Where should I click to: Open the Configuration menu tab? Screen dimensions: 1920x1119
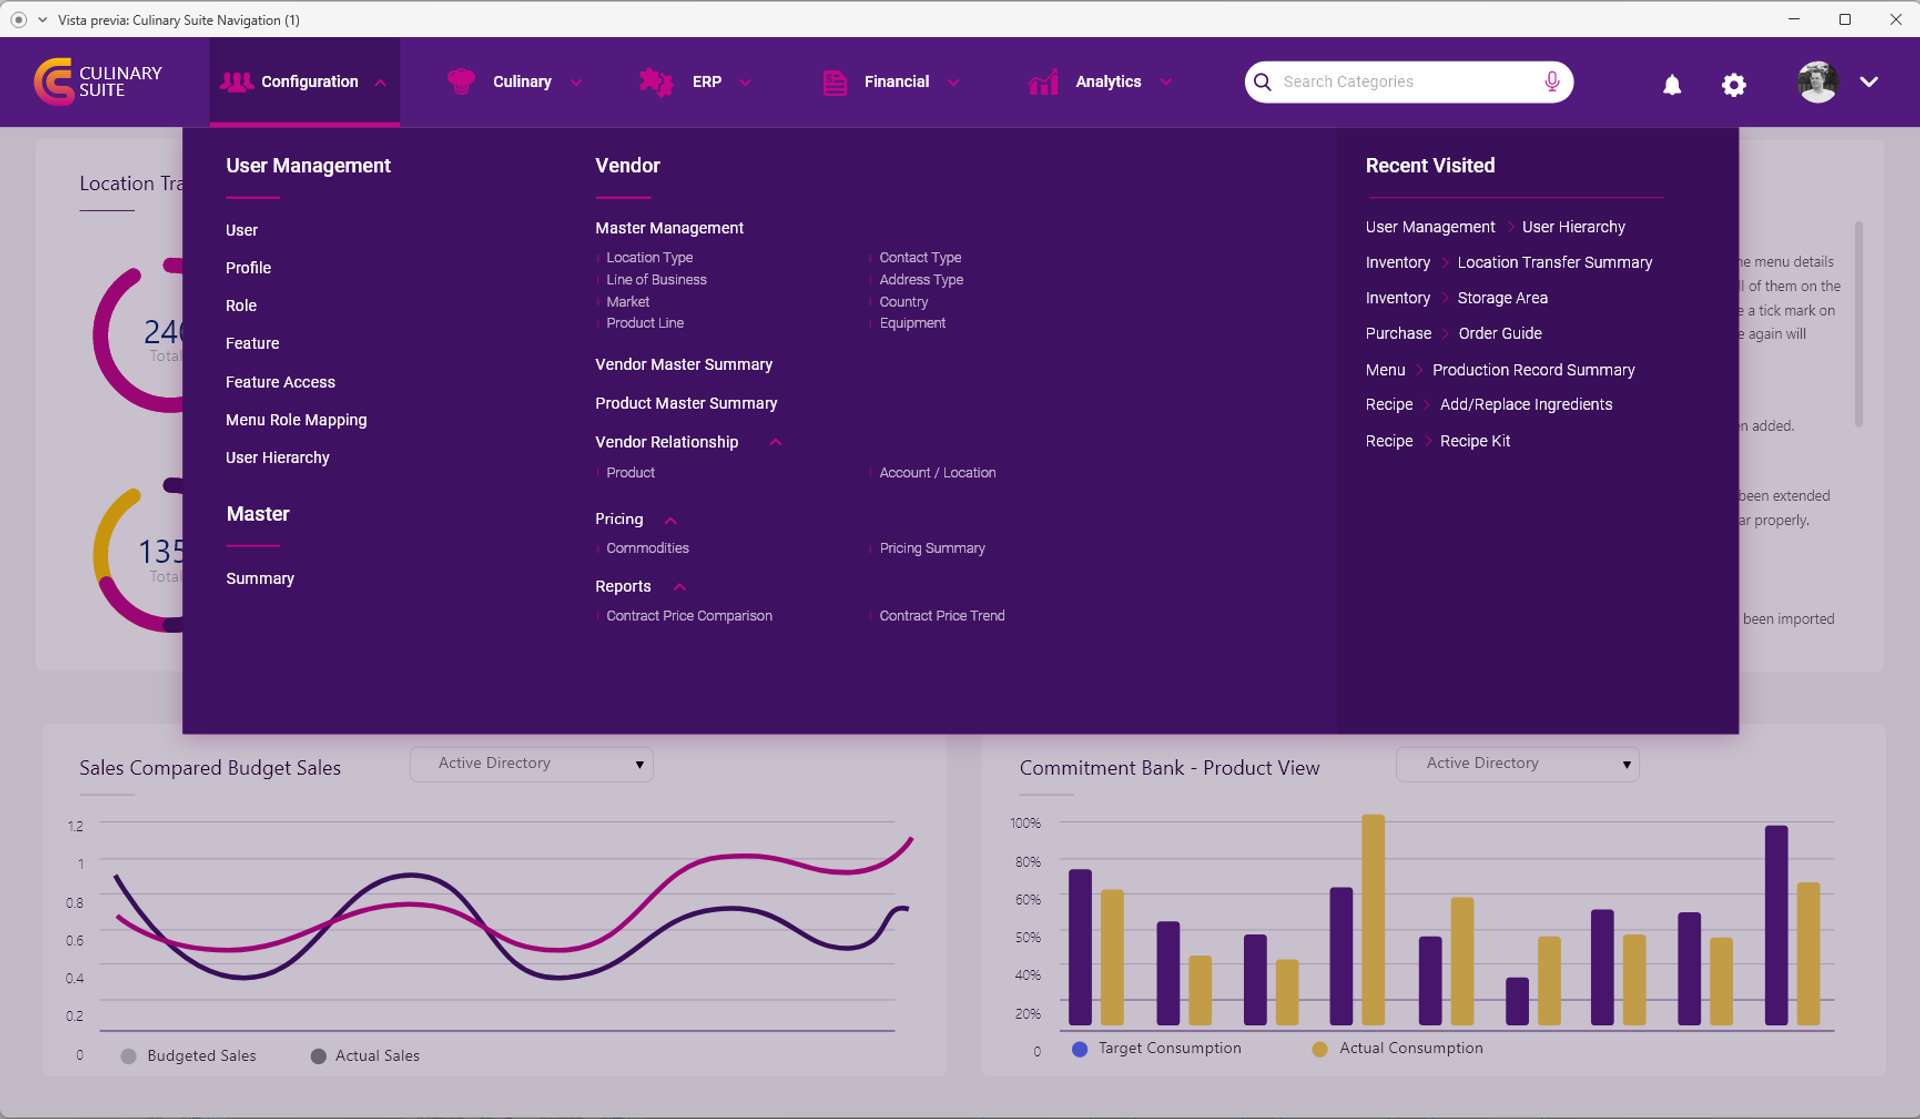(x=304, y=82)
